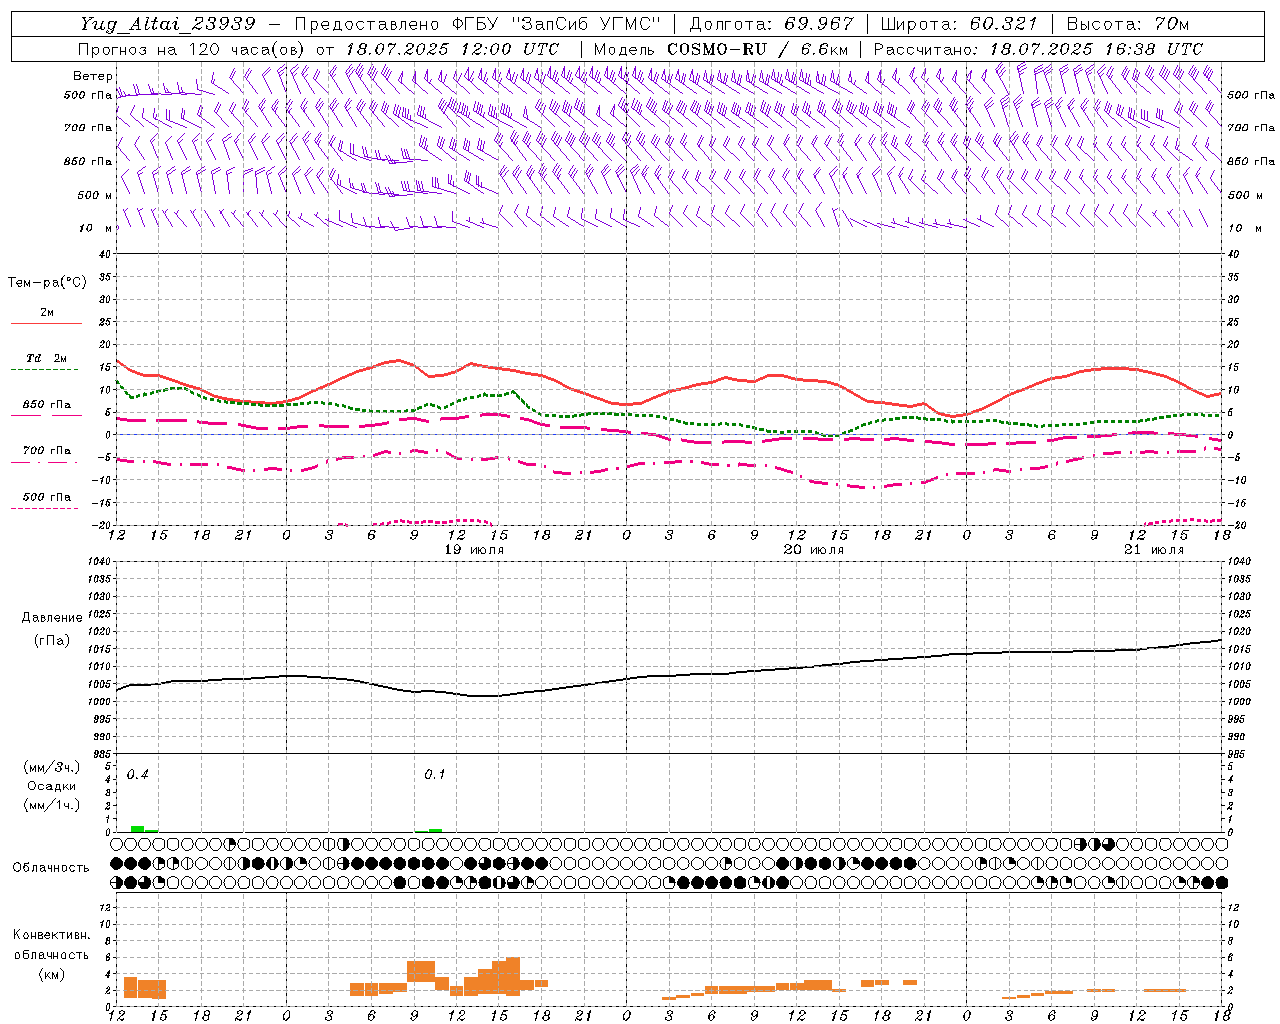Click the (мм/3ч.) precipitation unit label

51,768
